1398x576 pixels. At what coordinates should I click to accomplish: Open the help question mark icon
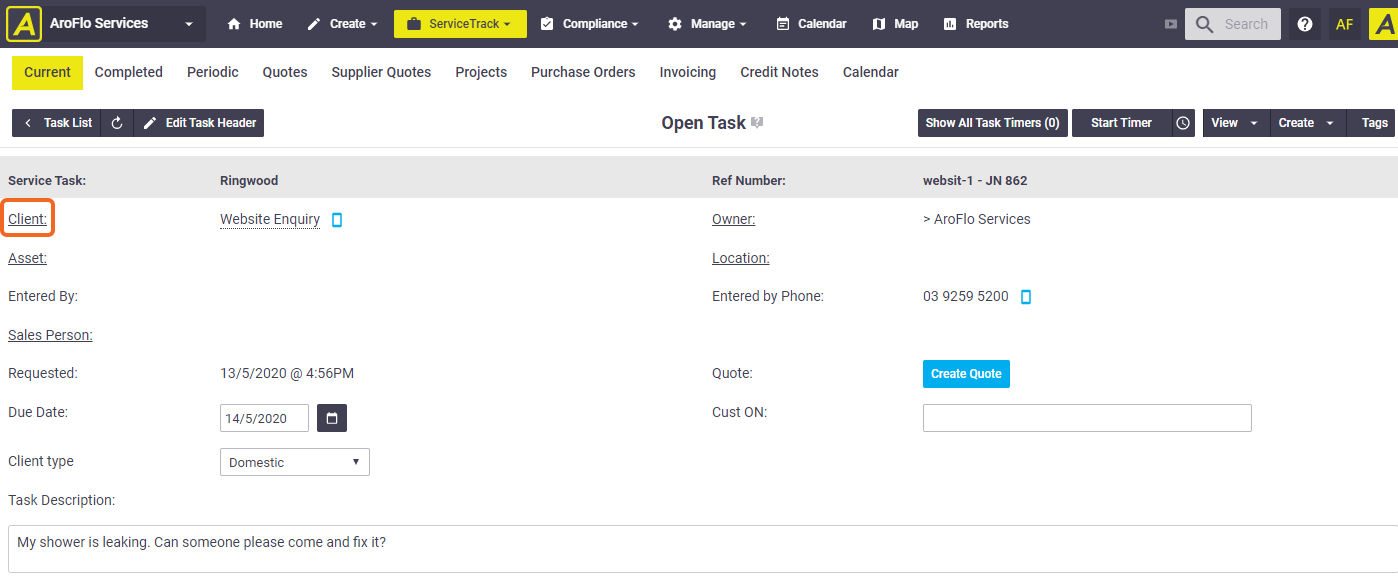point(1304,24)
